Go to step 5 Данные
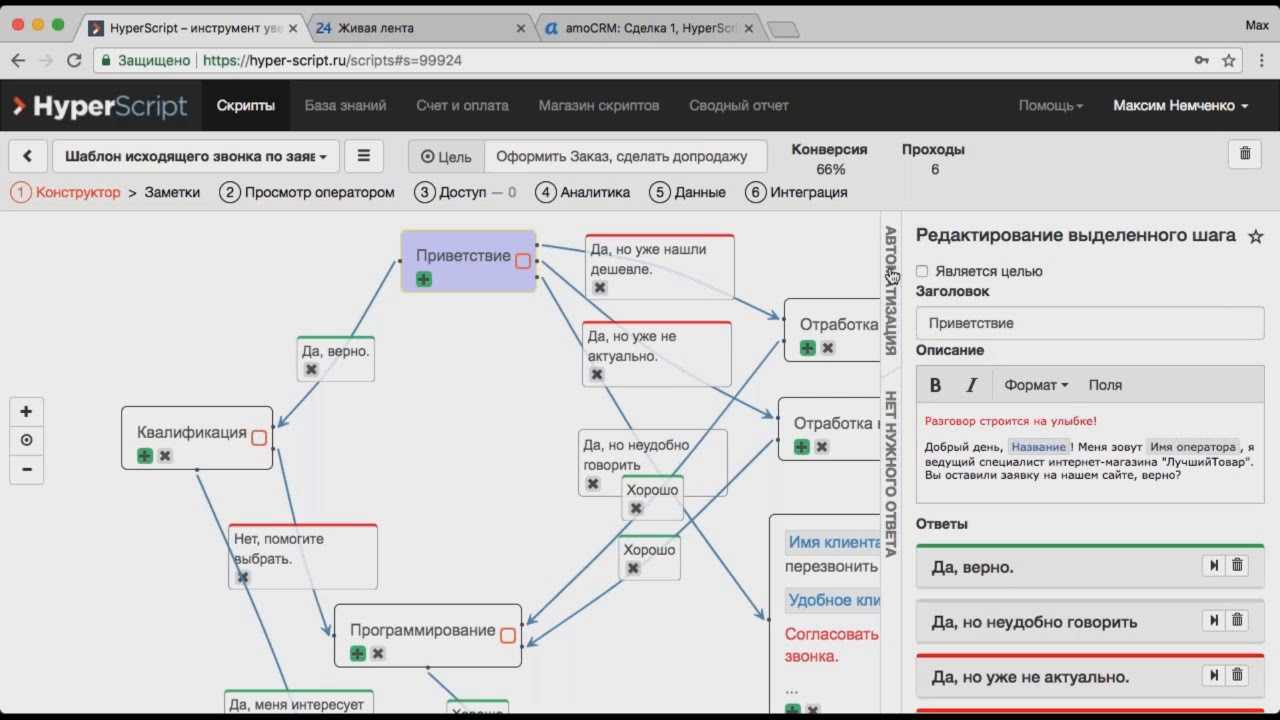 (x=687, y=192)
